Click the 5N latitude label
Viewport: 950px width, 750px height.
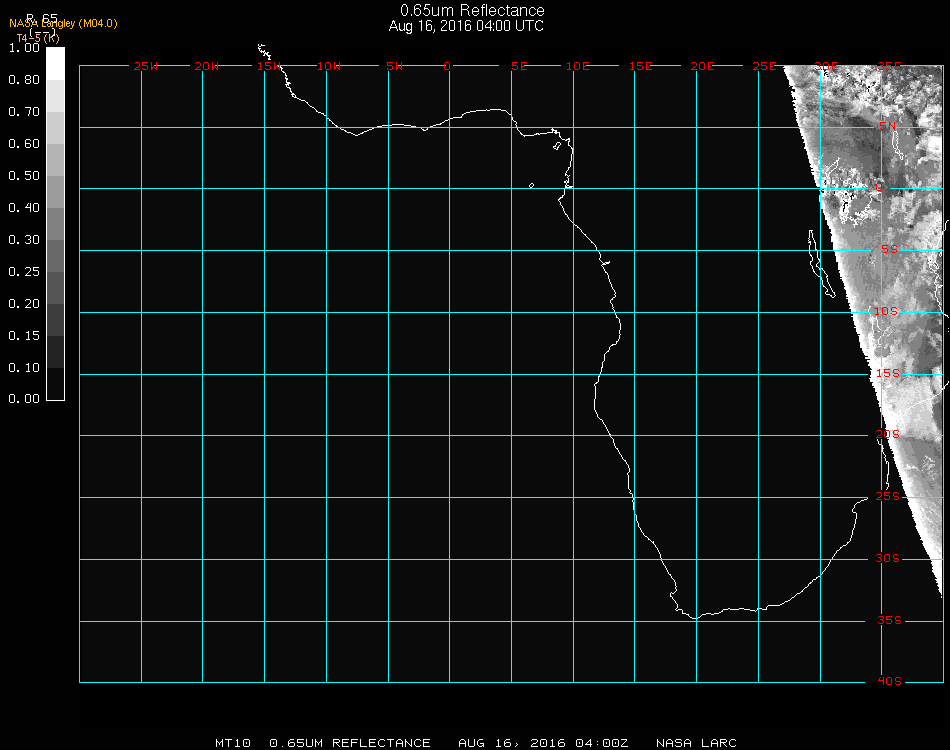[888, 126]
